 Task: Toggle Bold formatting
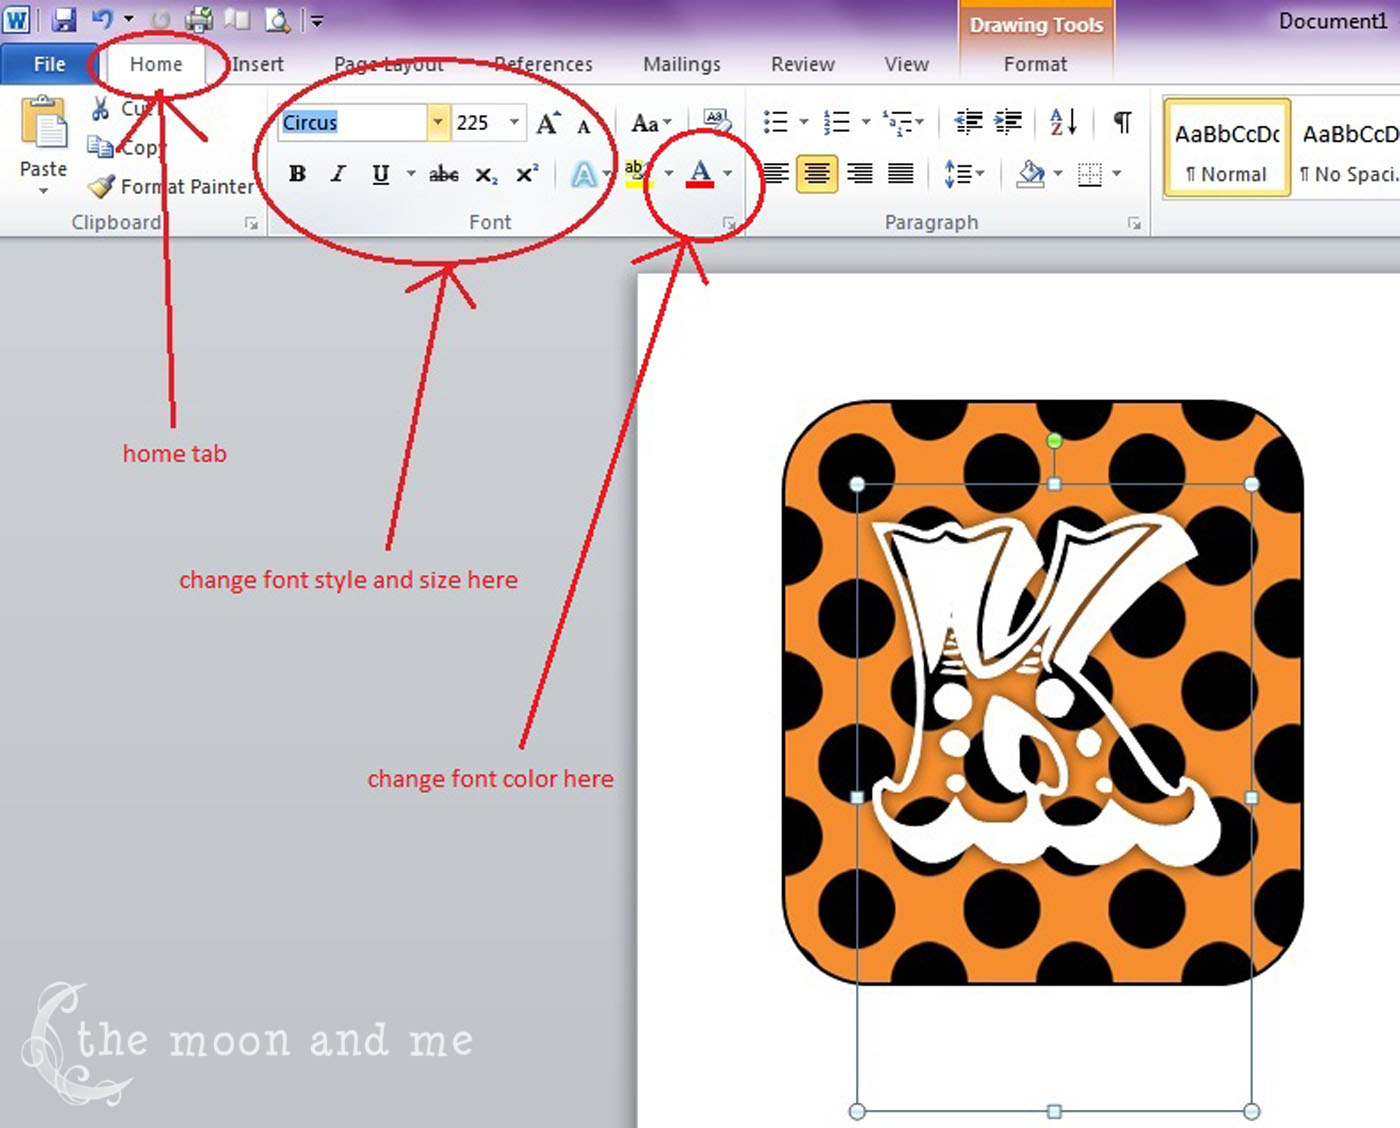(x=296, y=173)
